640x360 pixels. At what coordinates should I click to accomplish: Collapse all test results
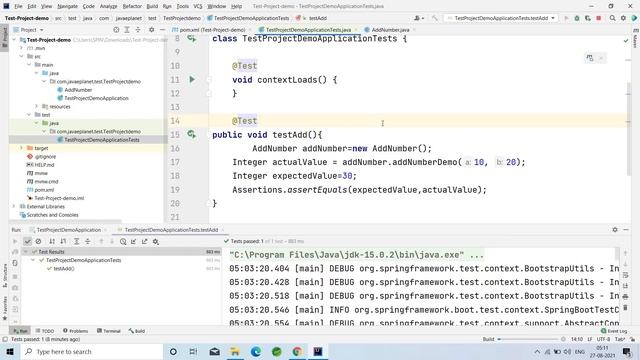click(x=87, y=242)
